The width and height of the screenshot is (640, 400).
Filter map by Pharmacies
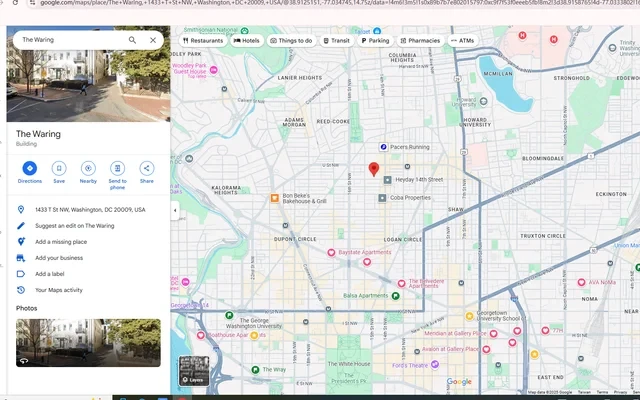[x=420, y=40]
